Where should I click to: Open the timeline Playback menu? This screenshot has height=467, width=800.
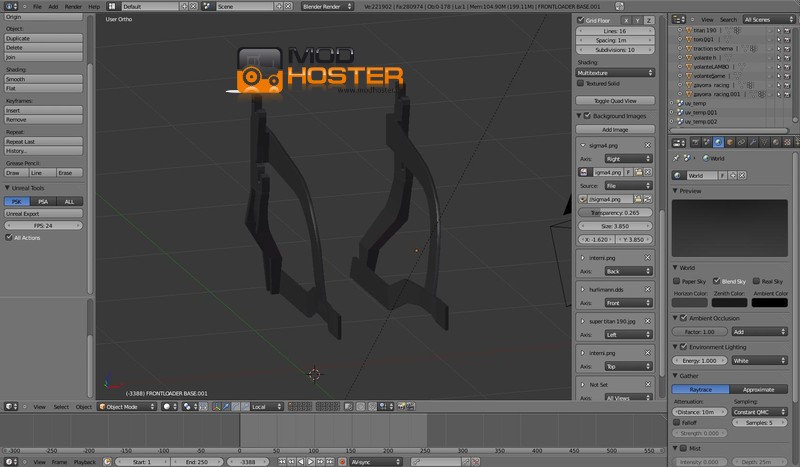coord(85,462)
